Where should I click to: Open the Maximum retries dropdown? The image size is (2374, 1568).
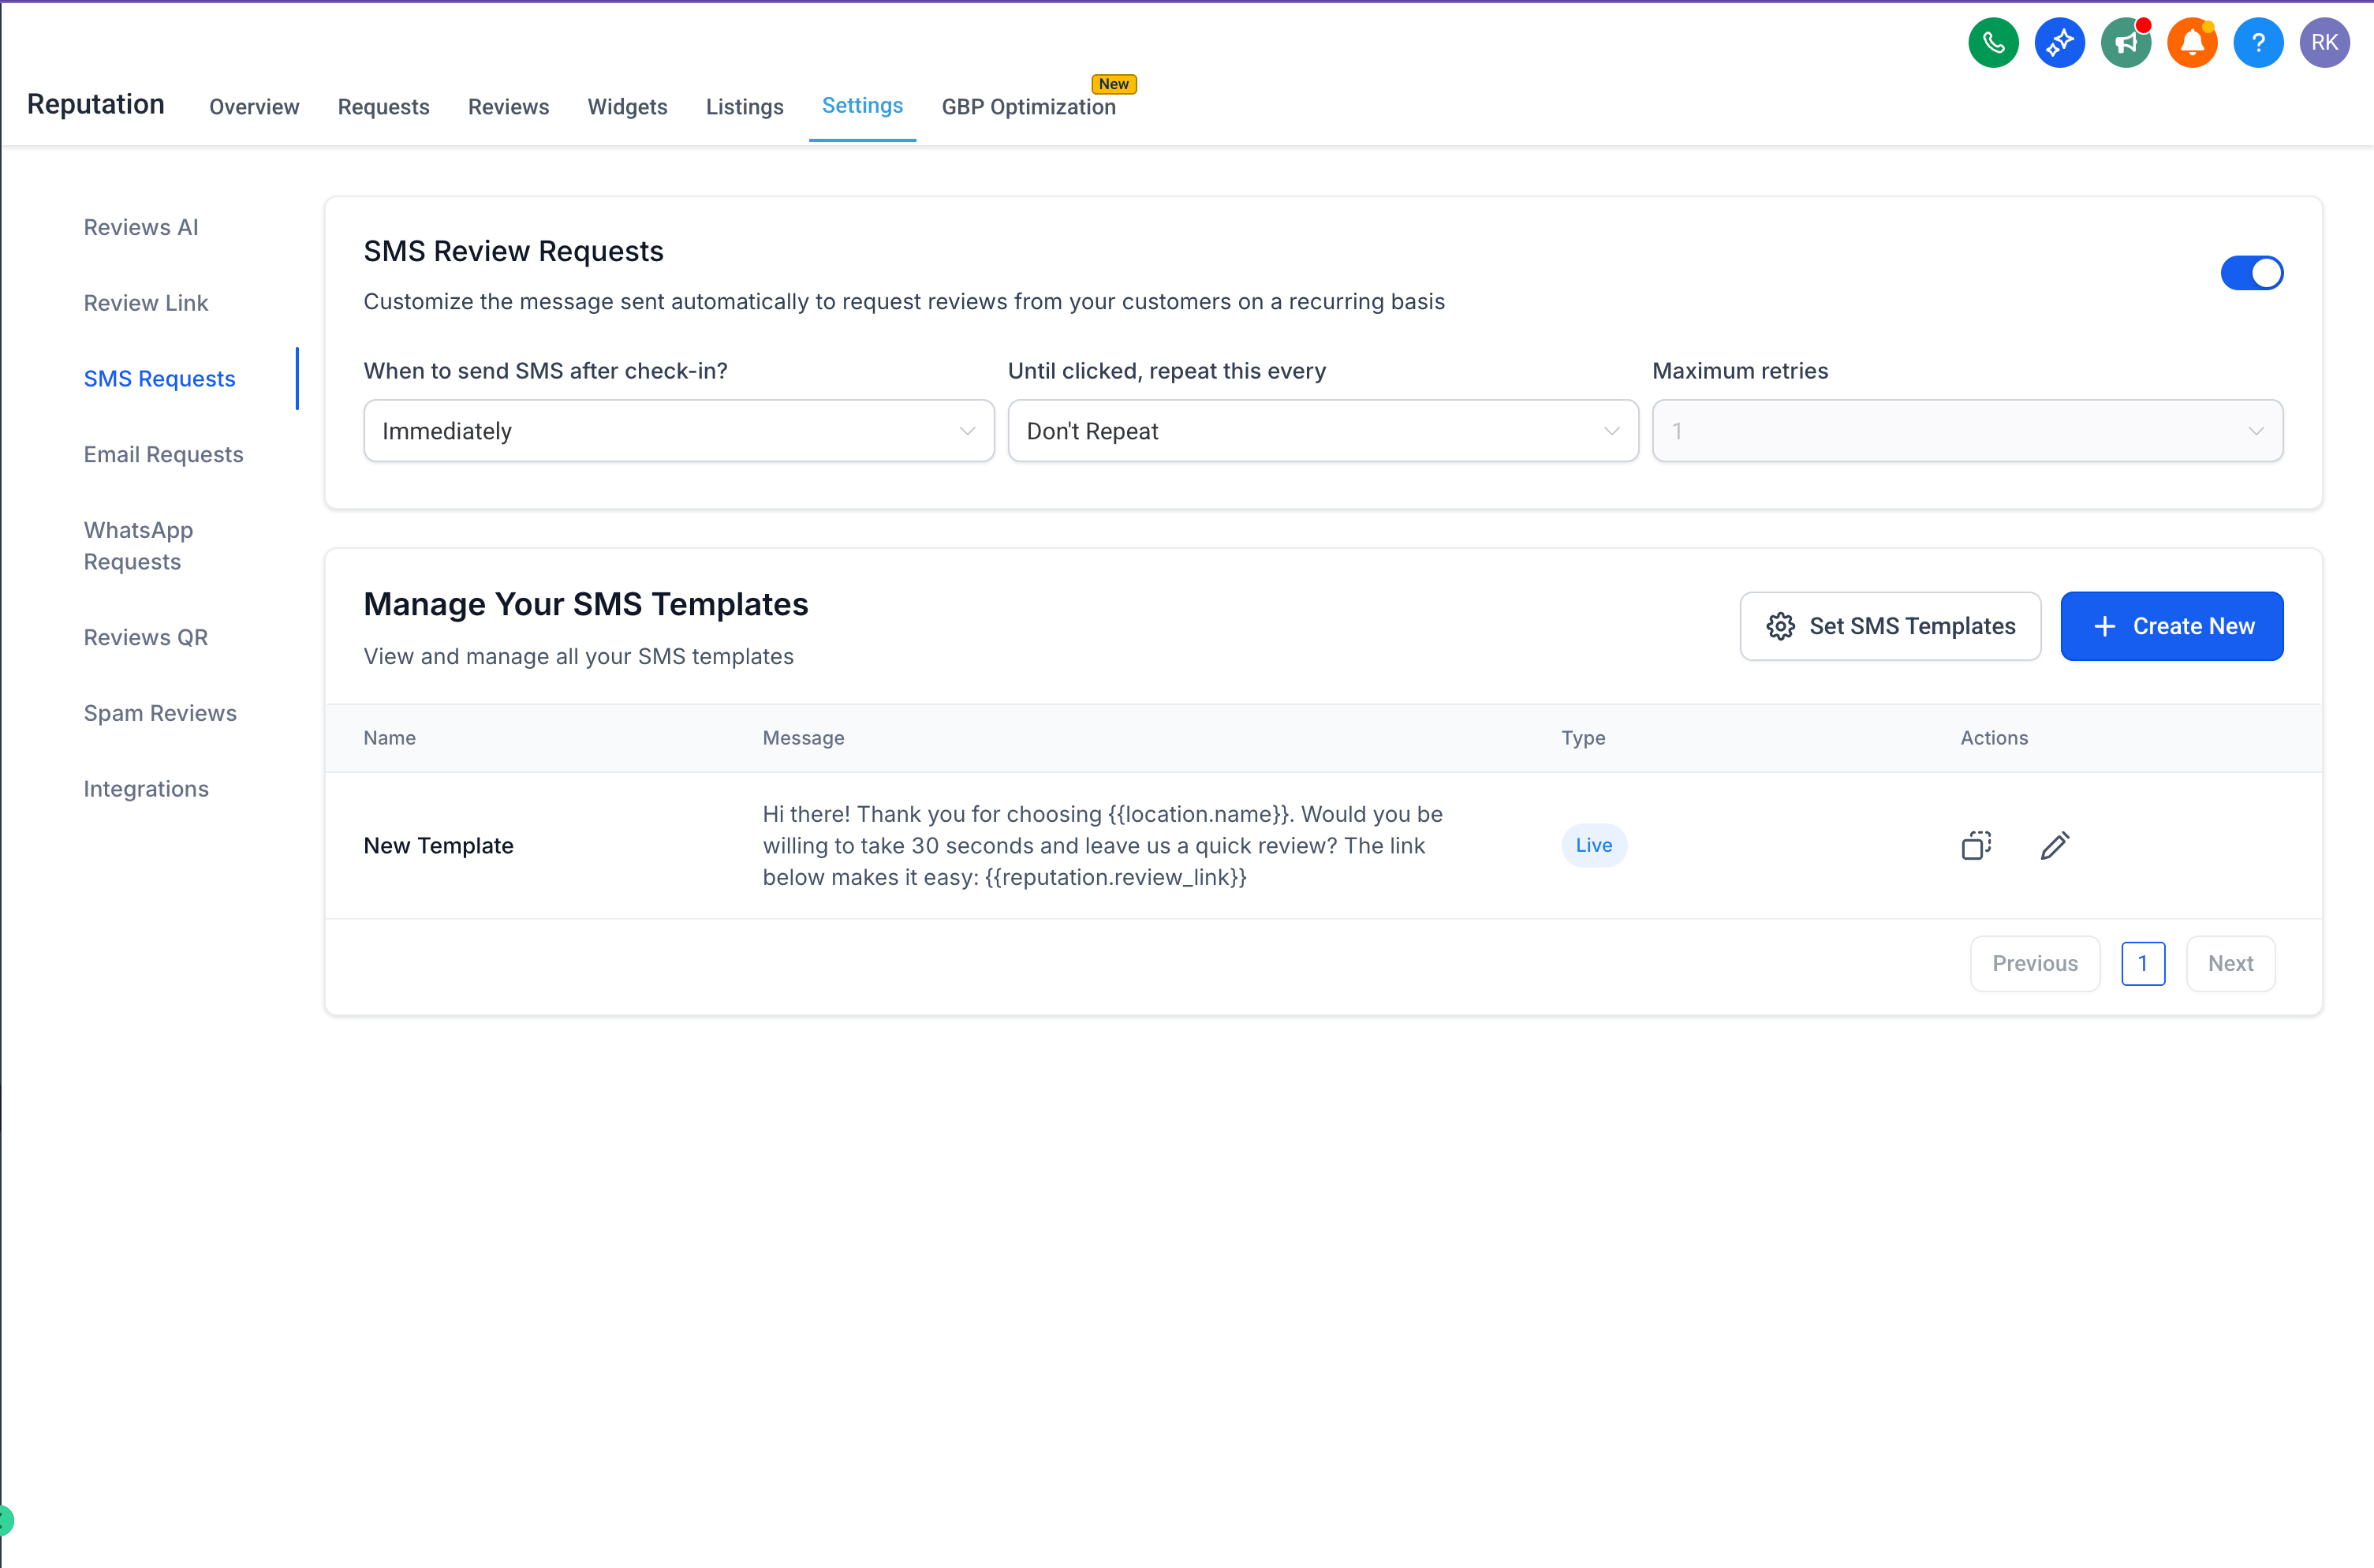click(1966, 431)
